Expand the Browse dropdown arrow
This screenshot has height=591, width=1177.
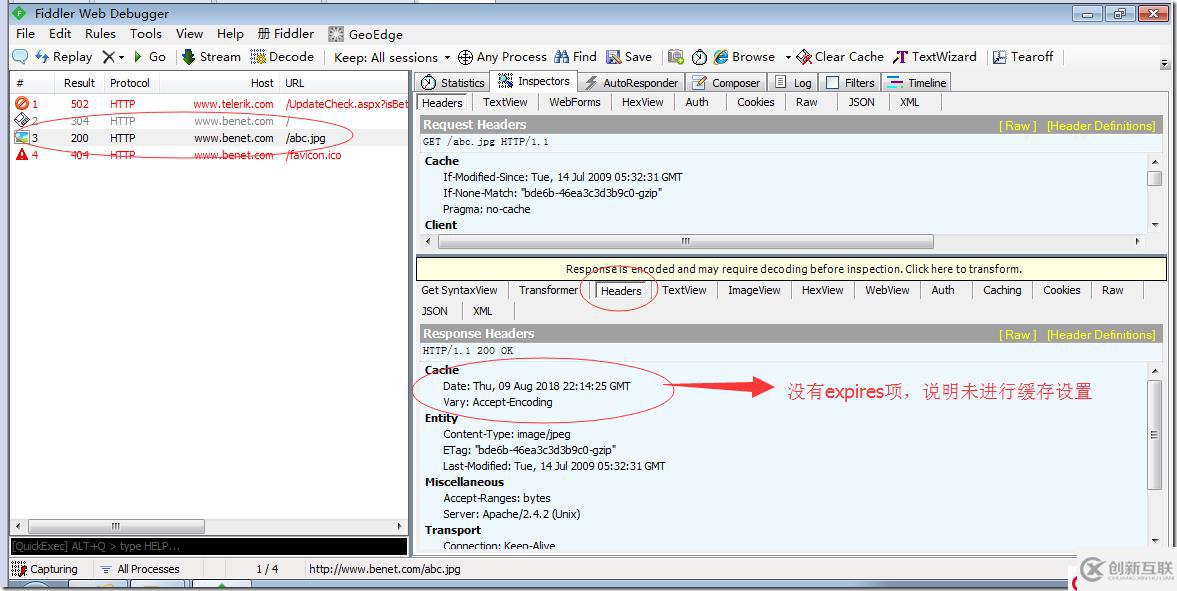point(788,57)
